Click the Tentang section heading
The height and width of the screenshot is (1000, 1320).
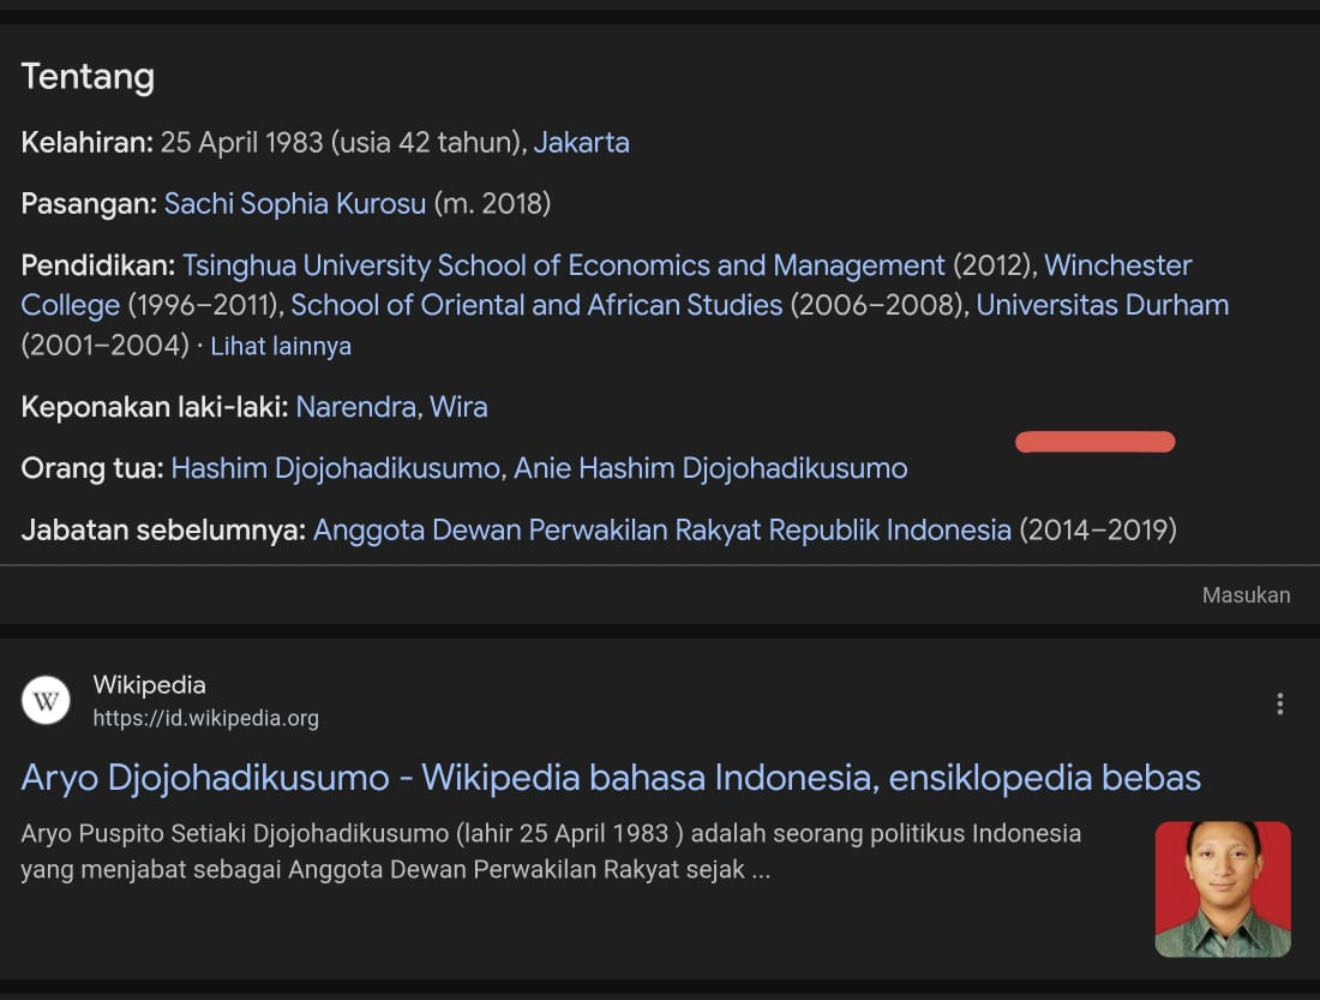coord(88,77)
